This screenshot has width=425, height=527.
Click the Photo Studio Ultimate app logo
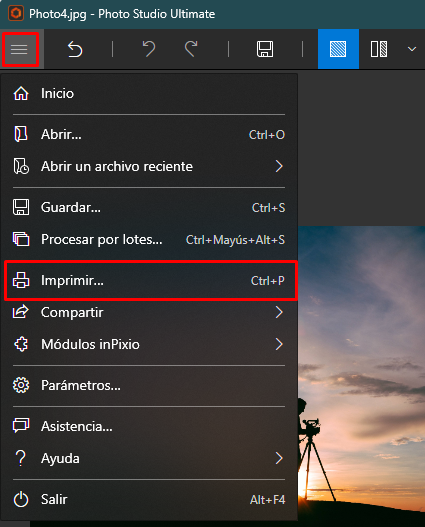[15, 14]
